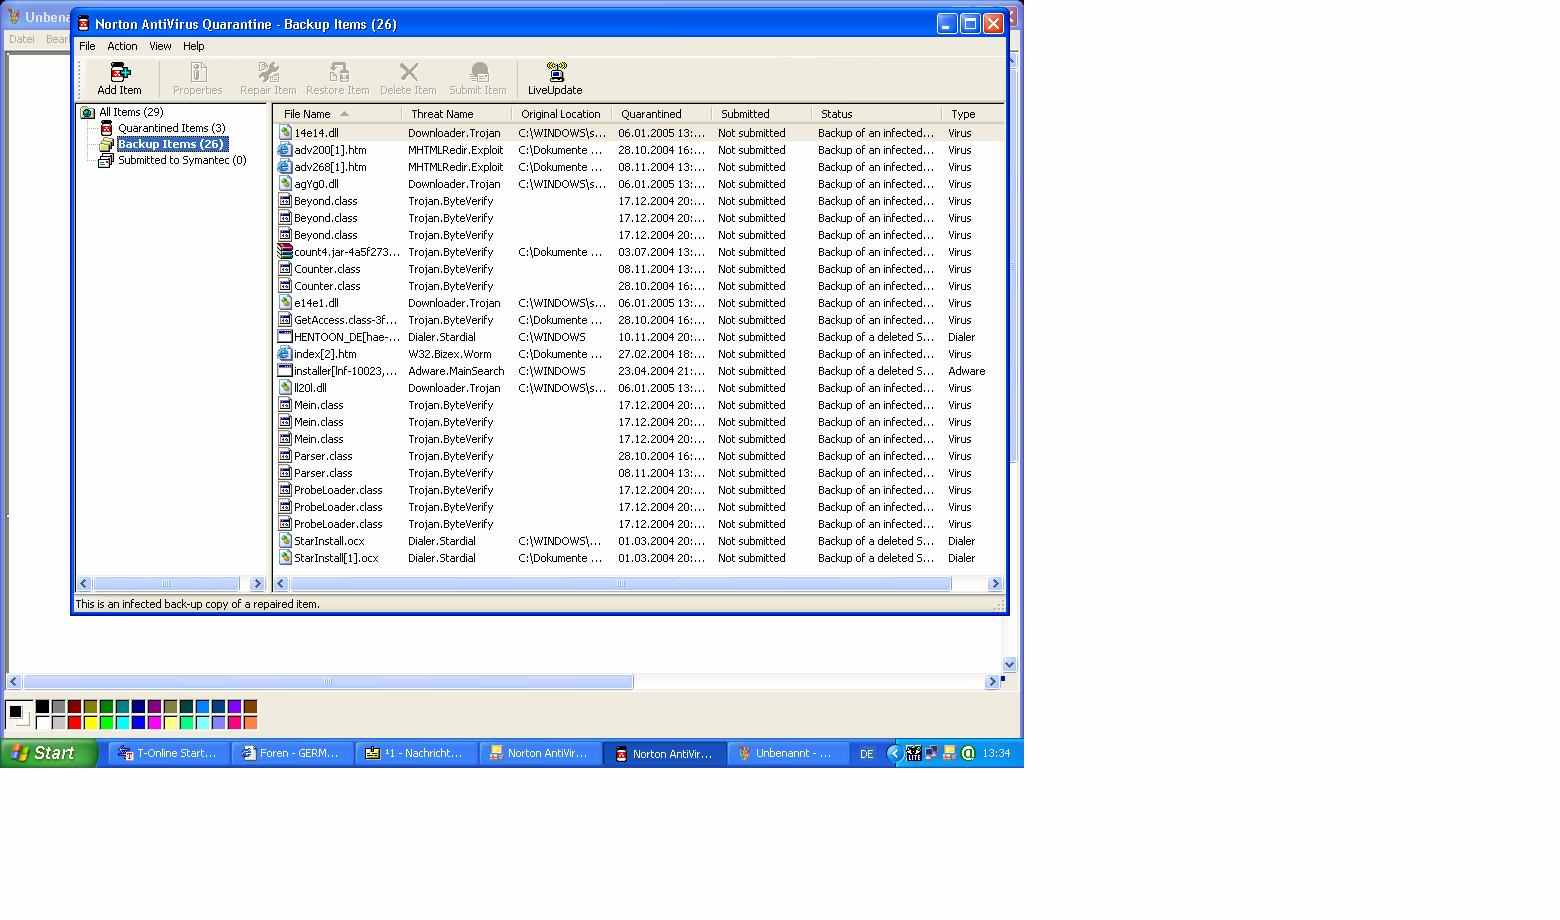This screenshot has width=1560, height=920.
Task: Select the All Items (29) tree node
Action: 131,112
